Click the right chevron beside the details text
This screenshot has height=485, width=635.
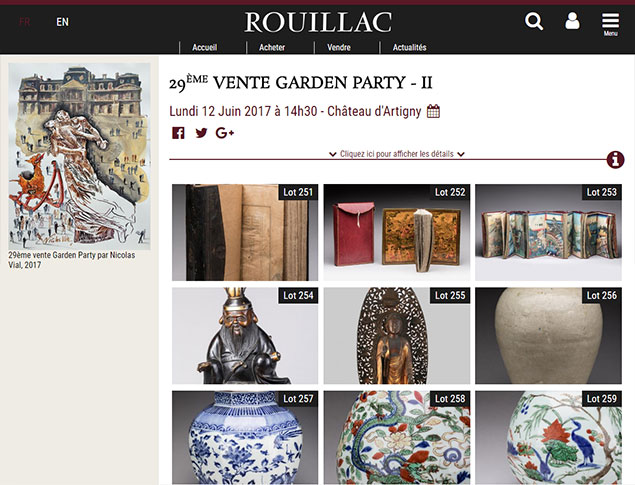(x=461, y=154)
